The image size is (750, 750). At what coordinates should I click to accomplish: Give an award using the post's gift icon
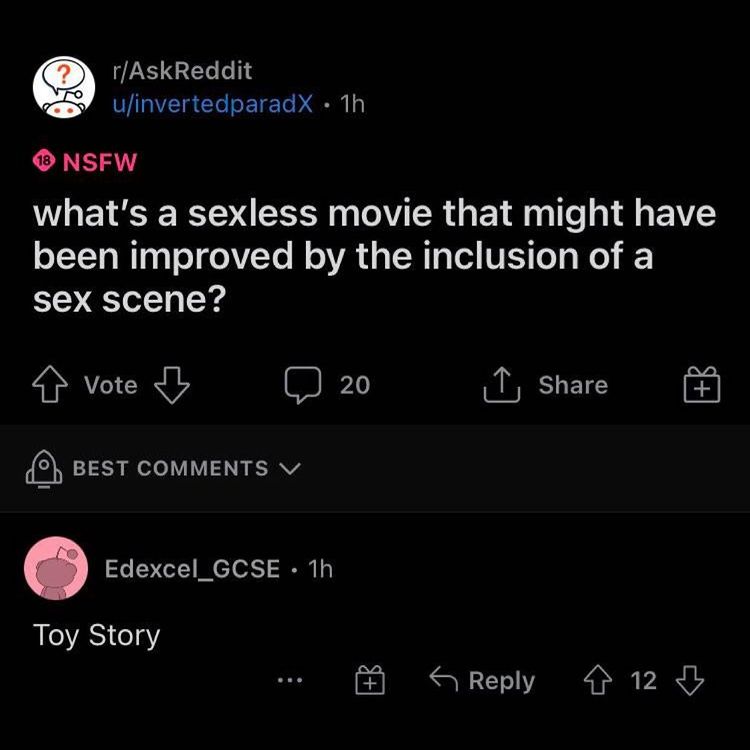coord(702,385)
